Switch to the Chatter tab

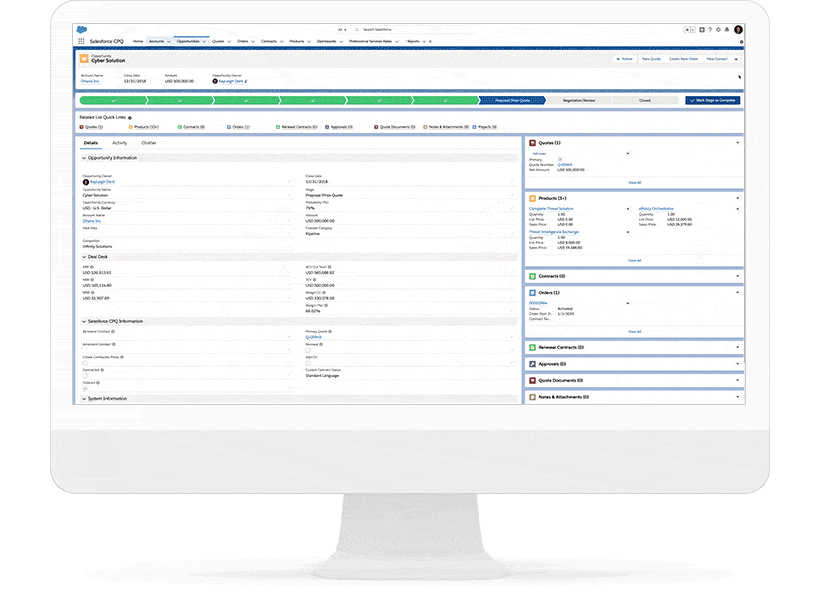pos(148,144)
